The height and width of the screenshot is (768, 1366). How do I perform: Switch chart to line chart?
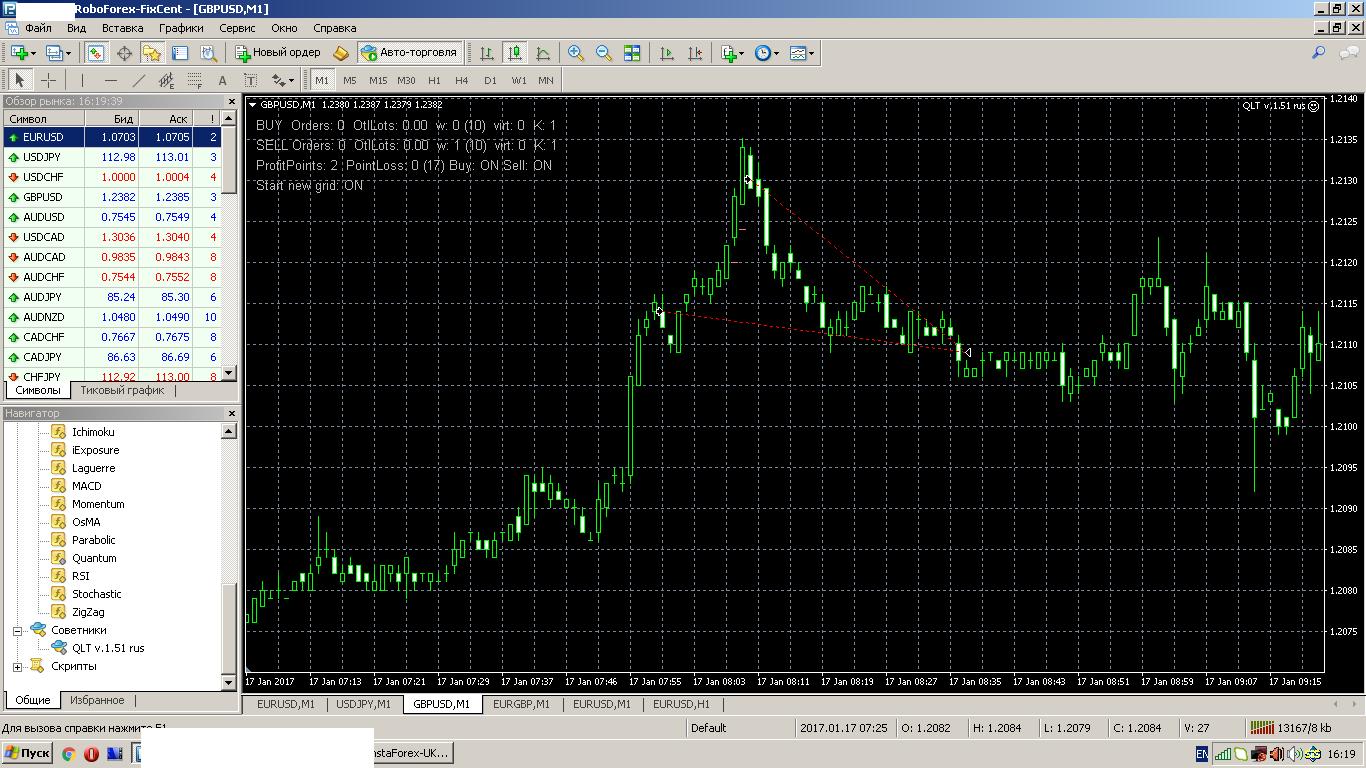coord(543,53)
